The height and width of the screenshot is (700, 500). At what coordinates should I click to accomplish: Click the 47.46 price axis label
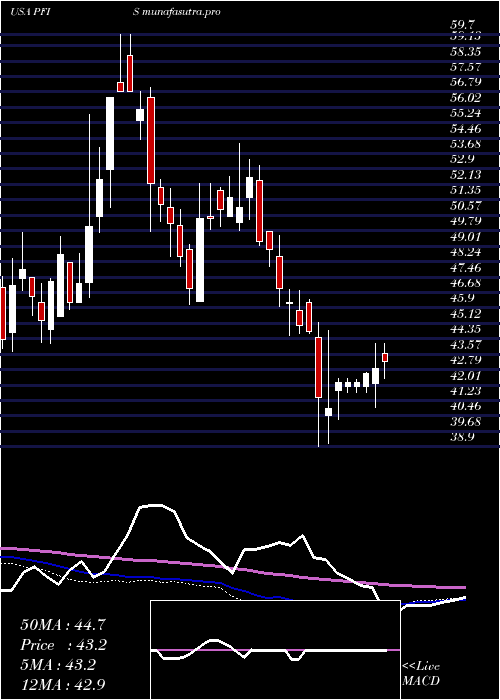coord(464,267)
